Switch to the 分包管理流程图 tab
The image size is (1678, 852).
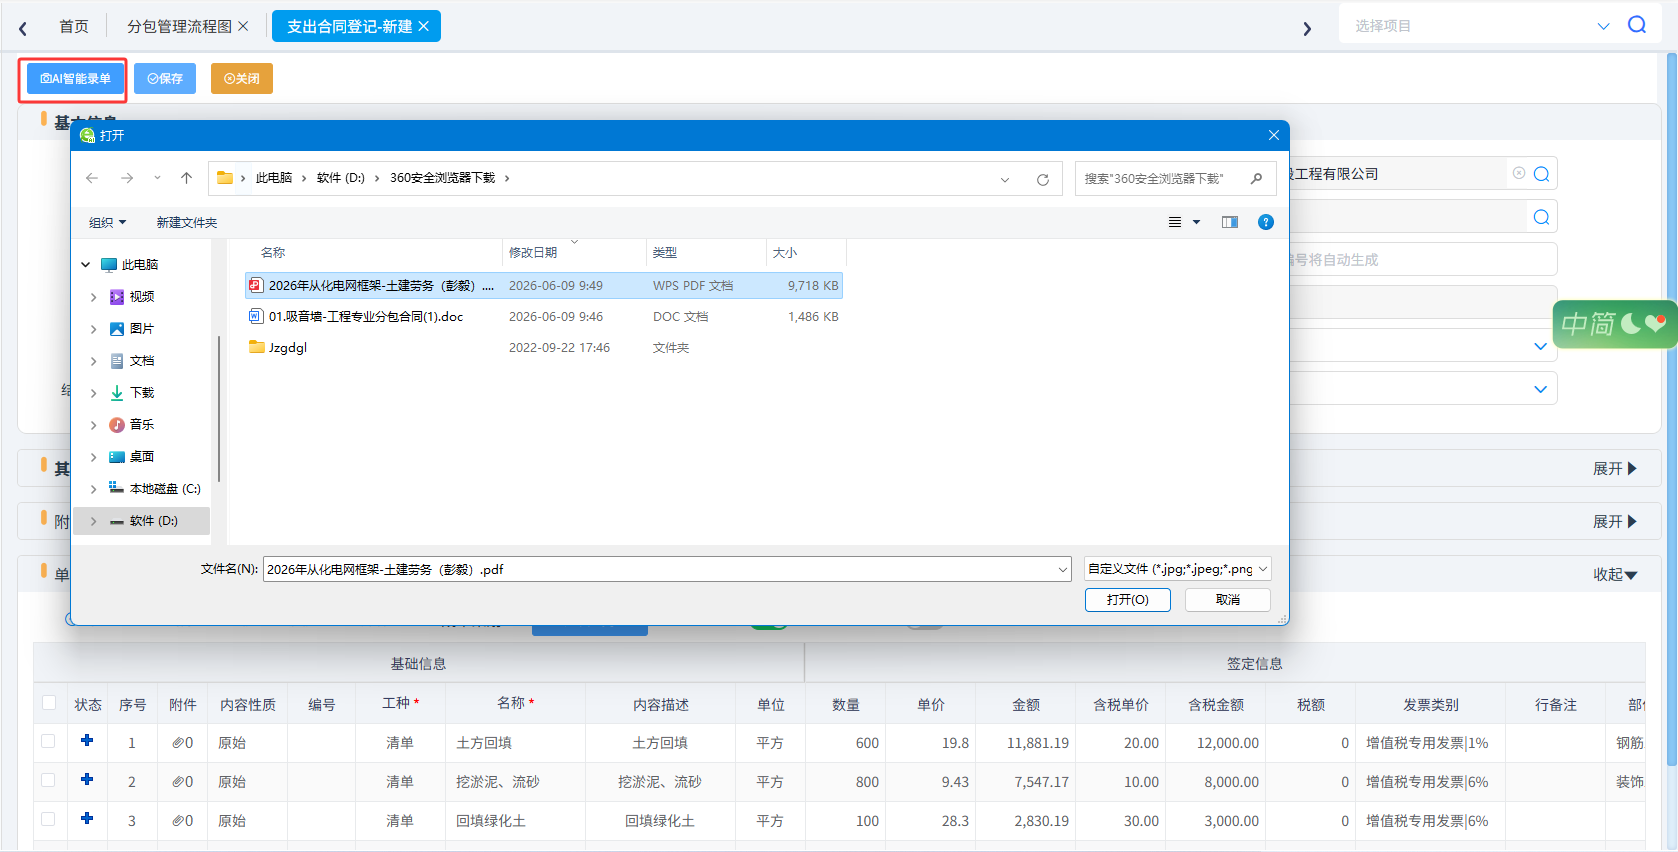point(179,26)
